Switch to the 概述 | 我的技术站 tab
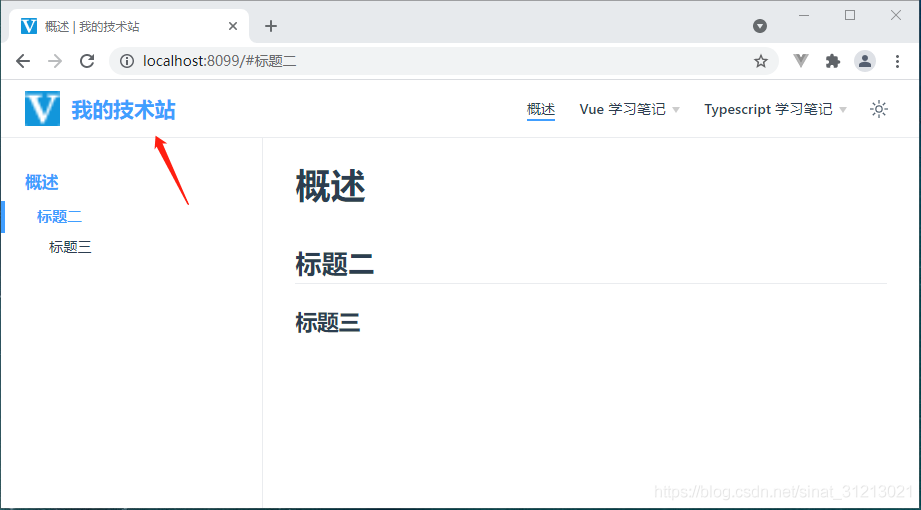The image size is (921, 510). [120, 26]
